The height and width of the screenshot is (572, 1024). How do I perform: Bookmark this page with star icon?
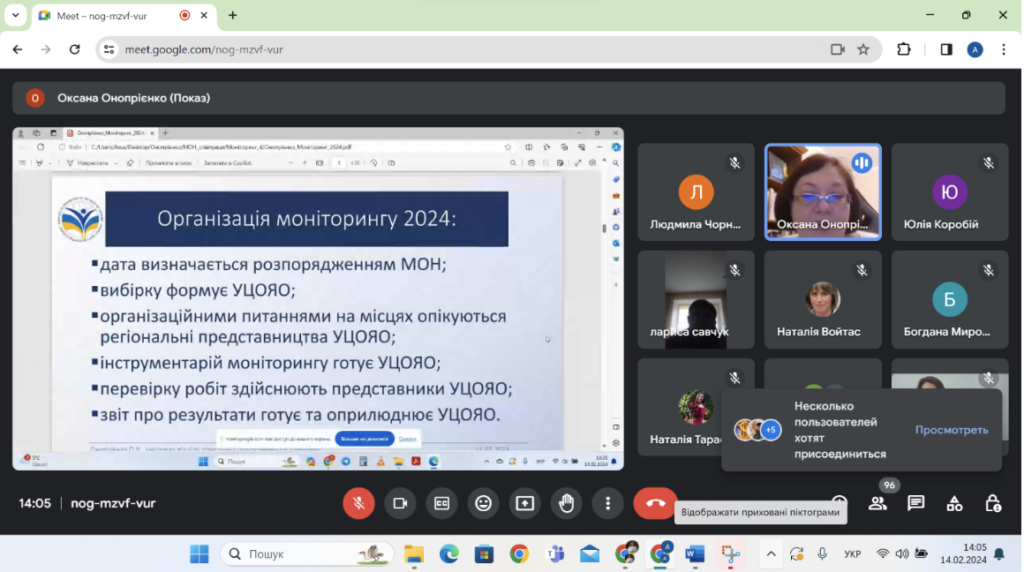(x=863, y=50)
